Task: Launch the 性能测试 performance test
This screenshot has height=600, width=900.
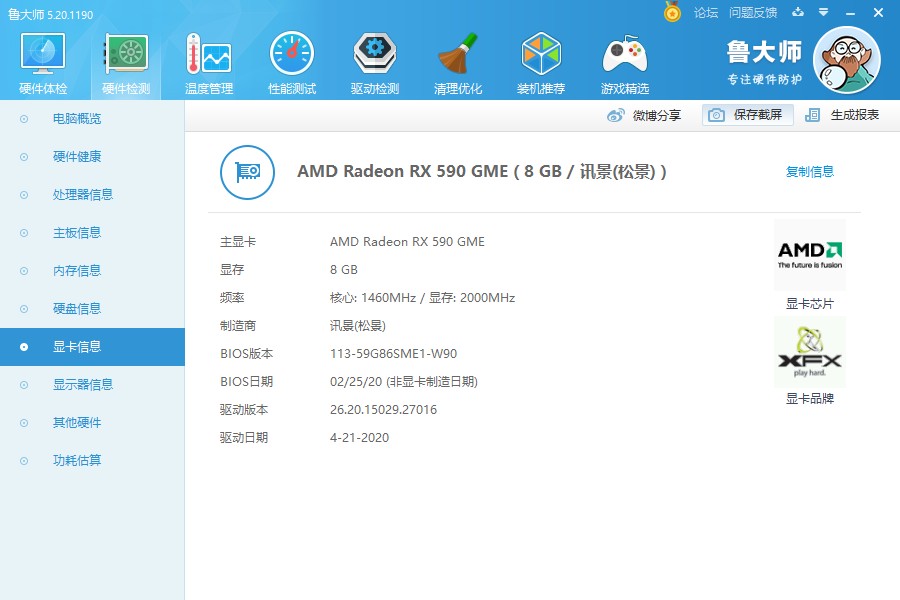Action: tap(291, 60)
